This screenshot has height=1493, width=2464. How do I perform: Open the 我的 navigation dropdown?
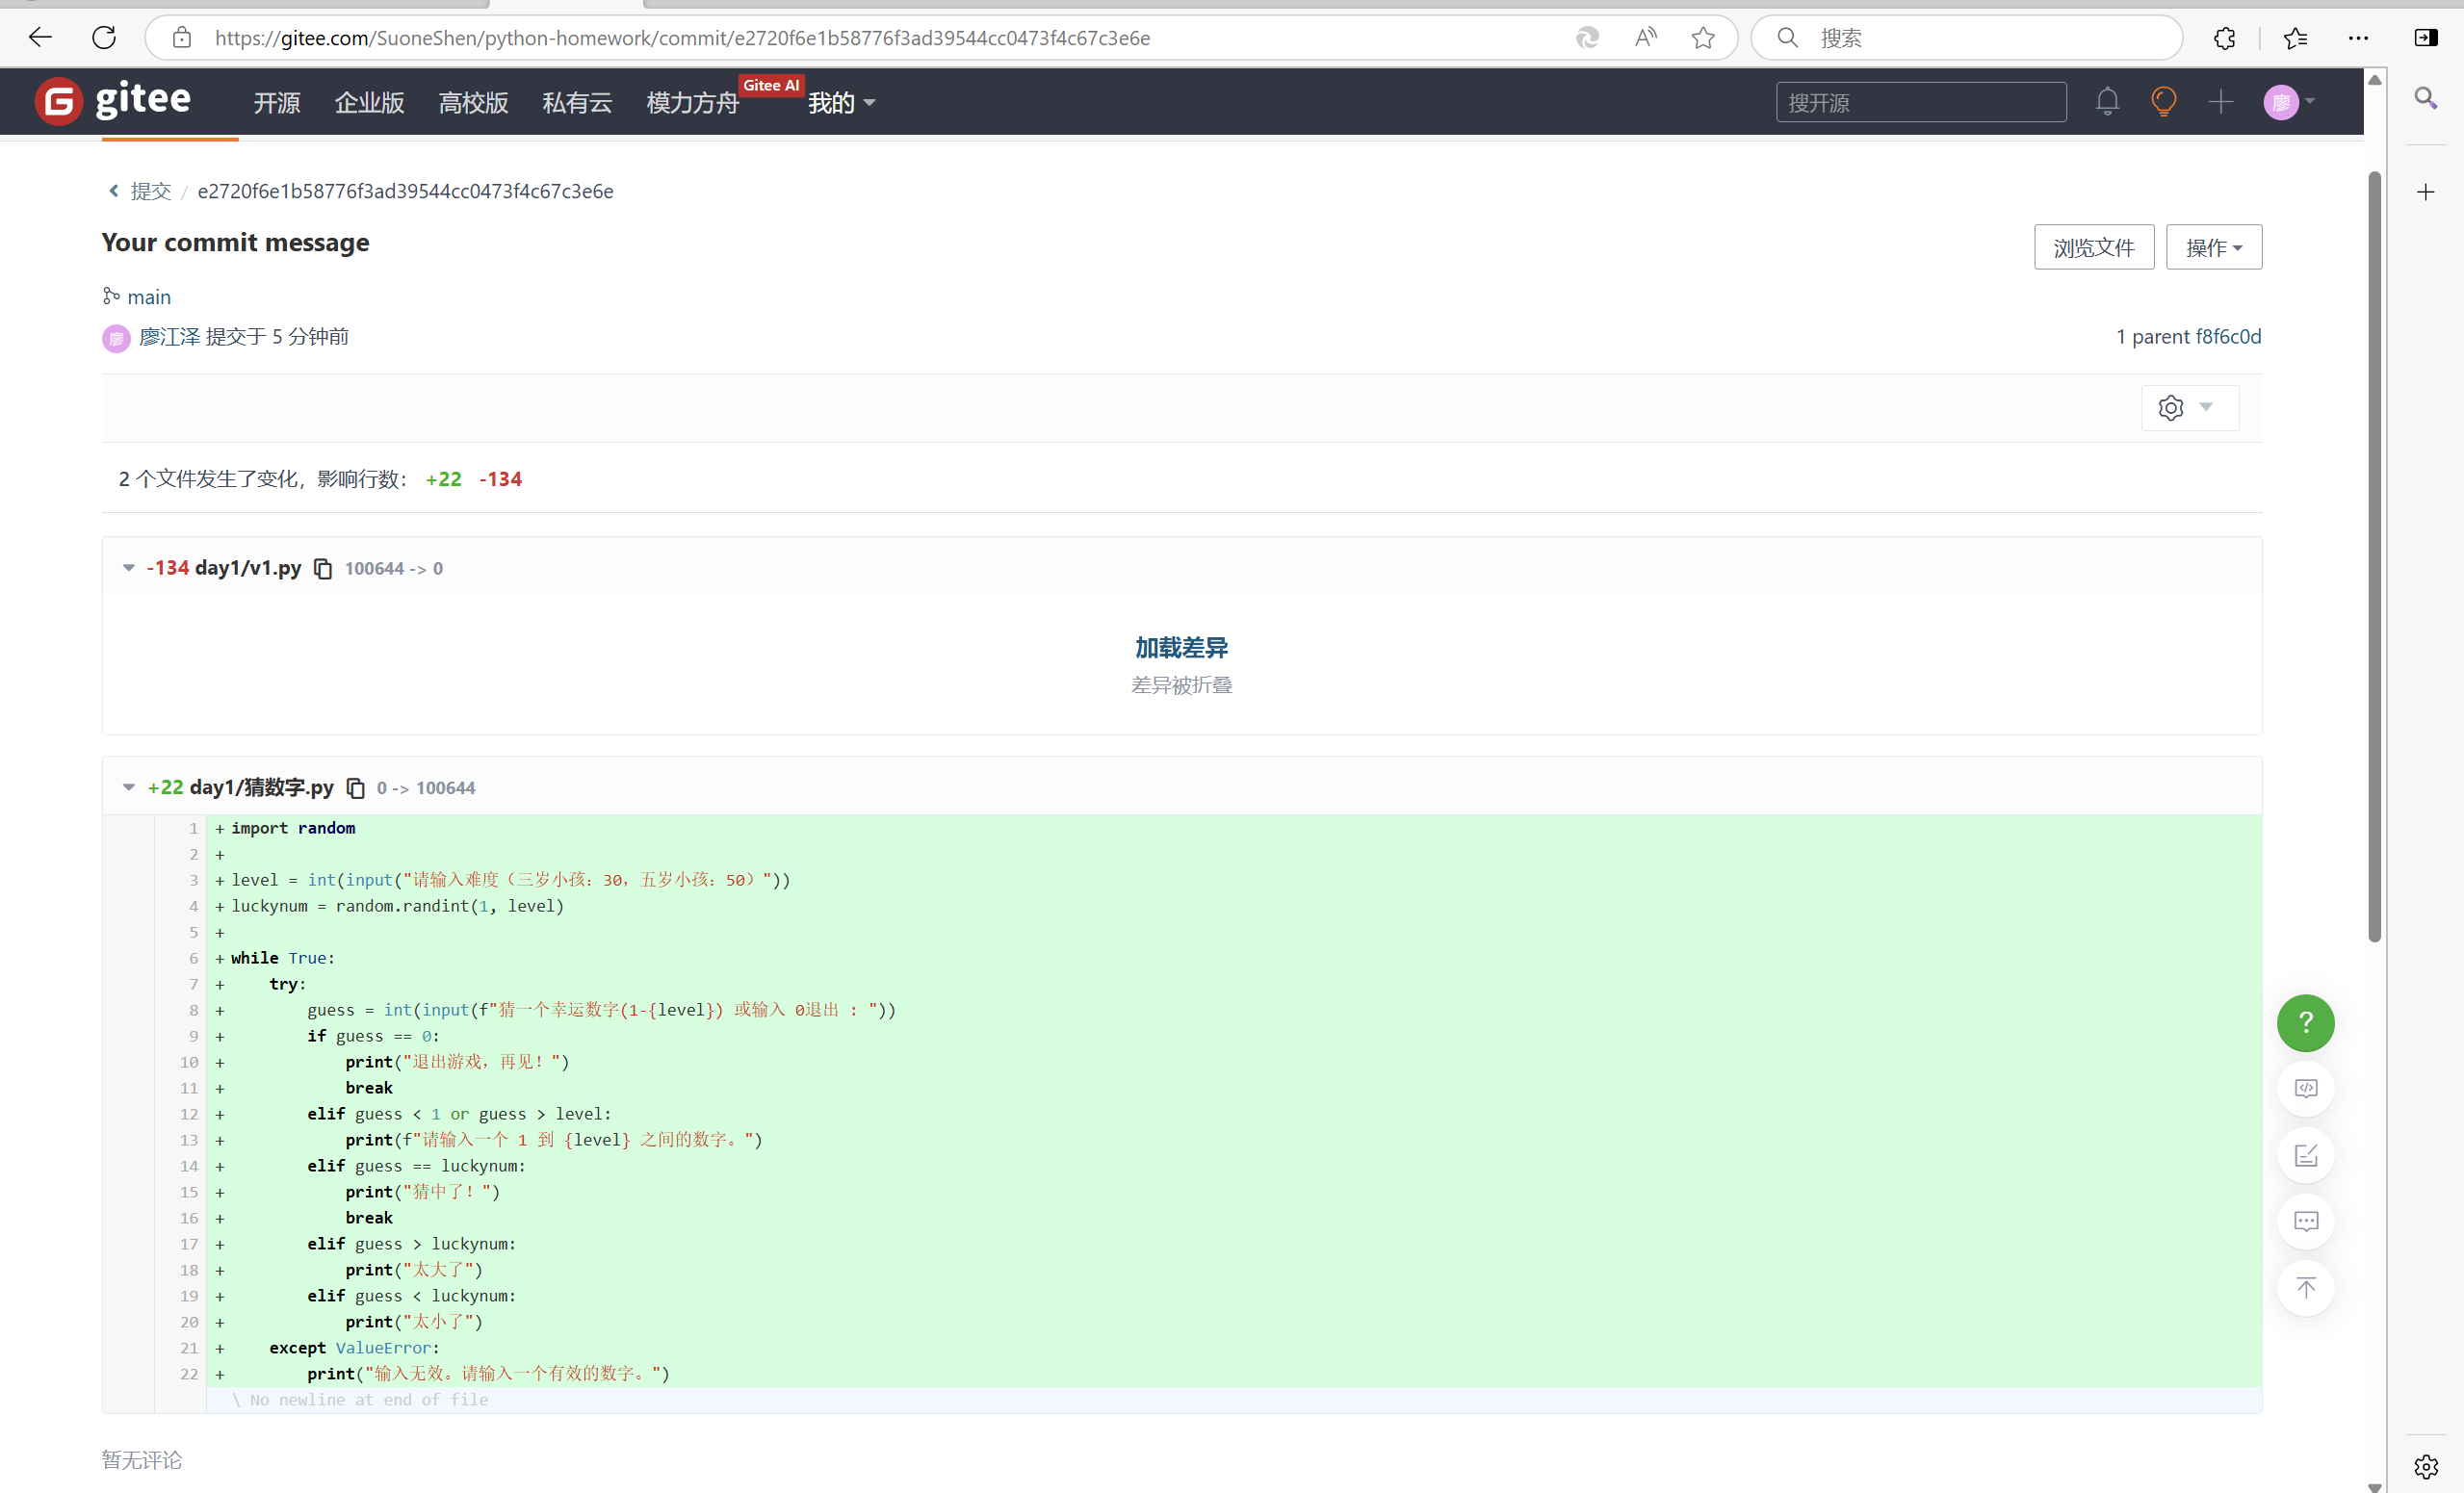[841, 103]
